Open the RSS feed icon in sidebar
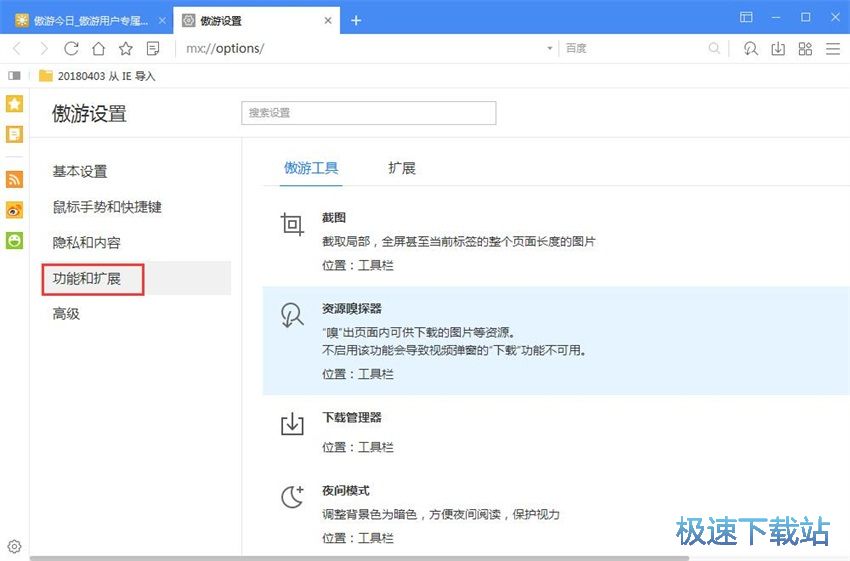The height and width of the screenshot is (561, 850). tap(15, 179)
